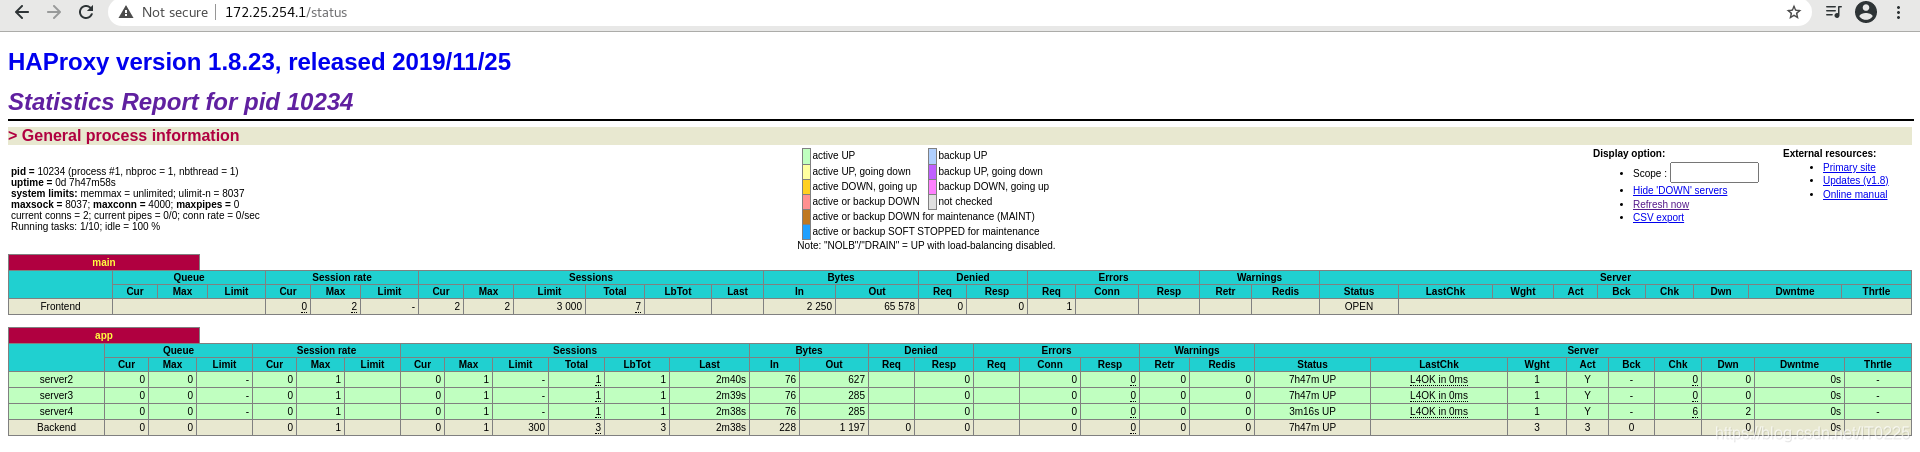Click server4's L4OK in 0ms check

1438,411
